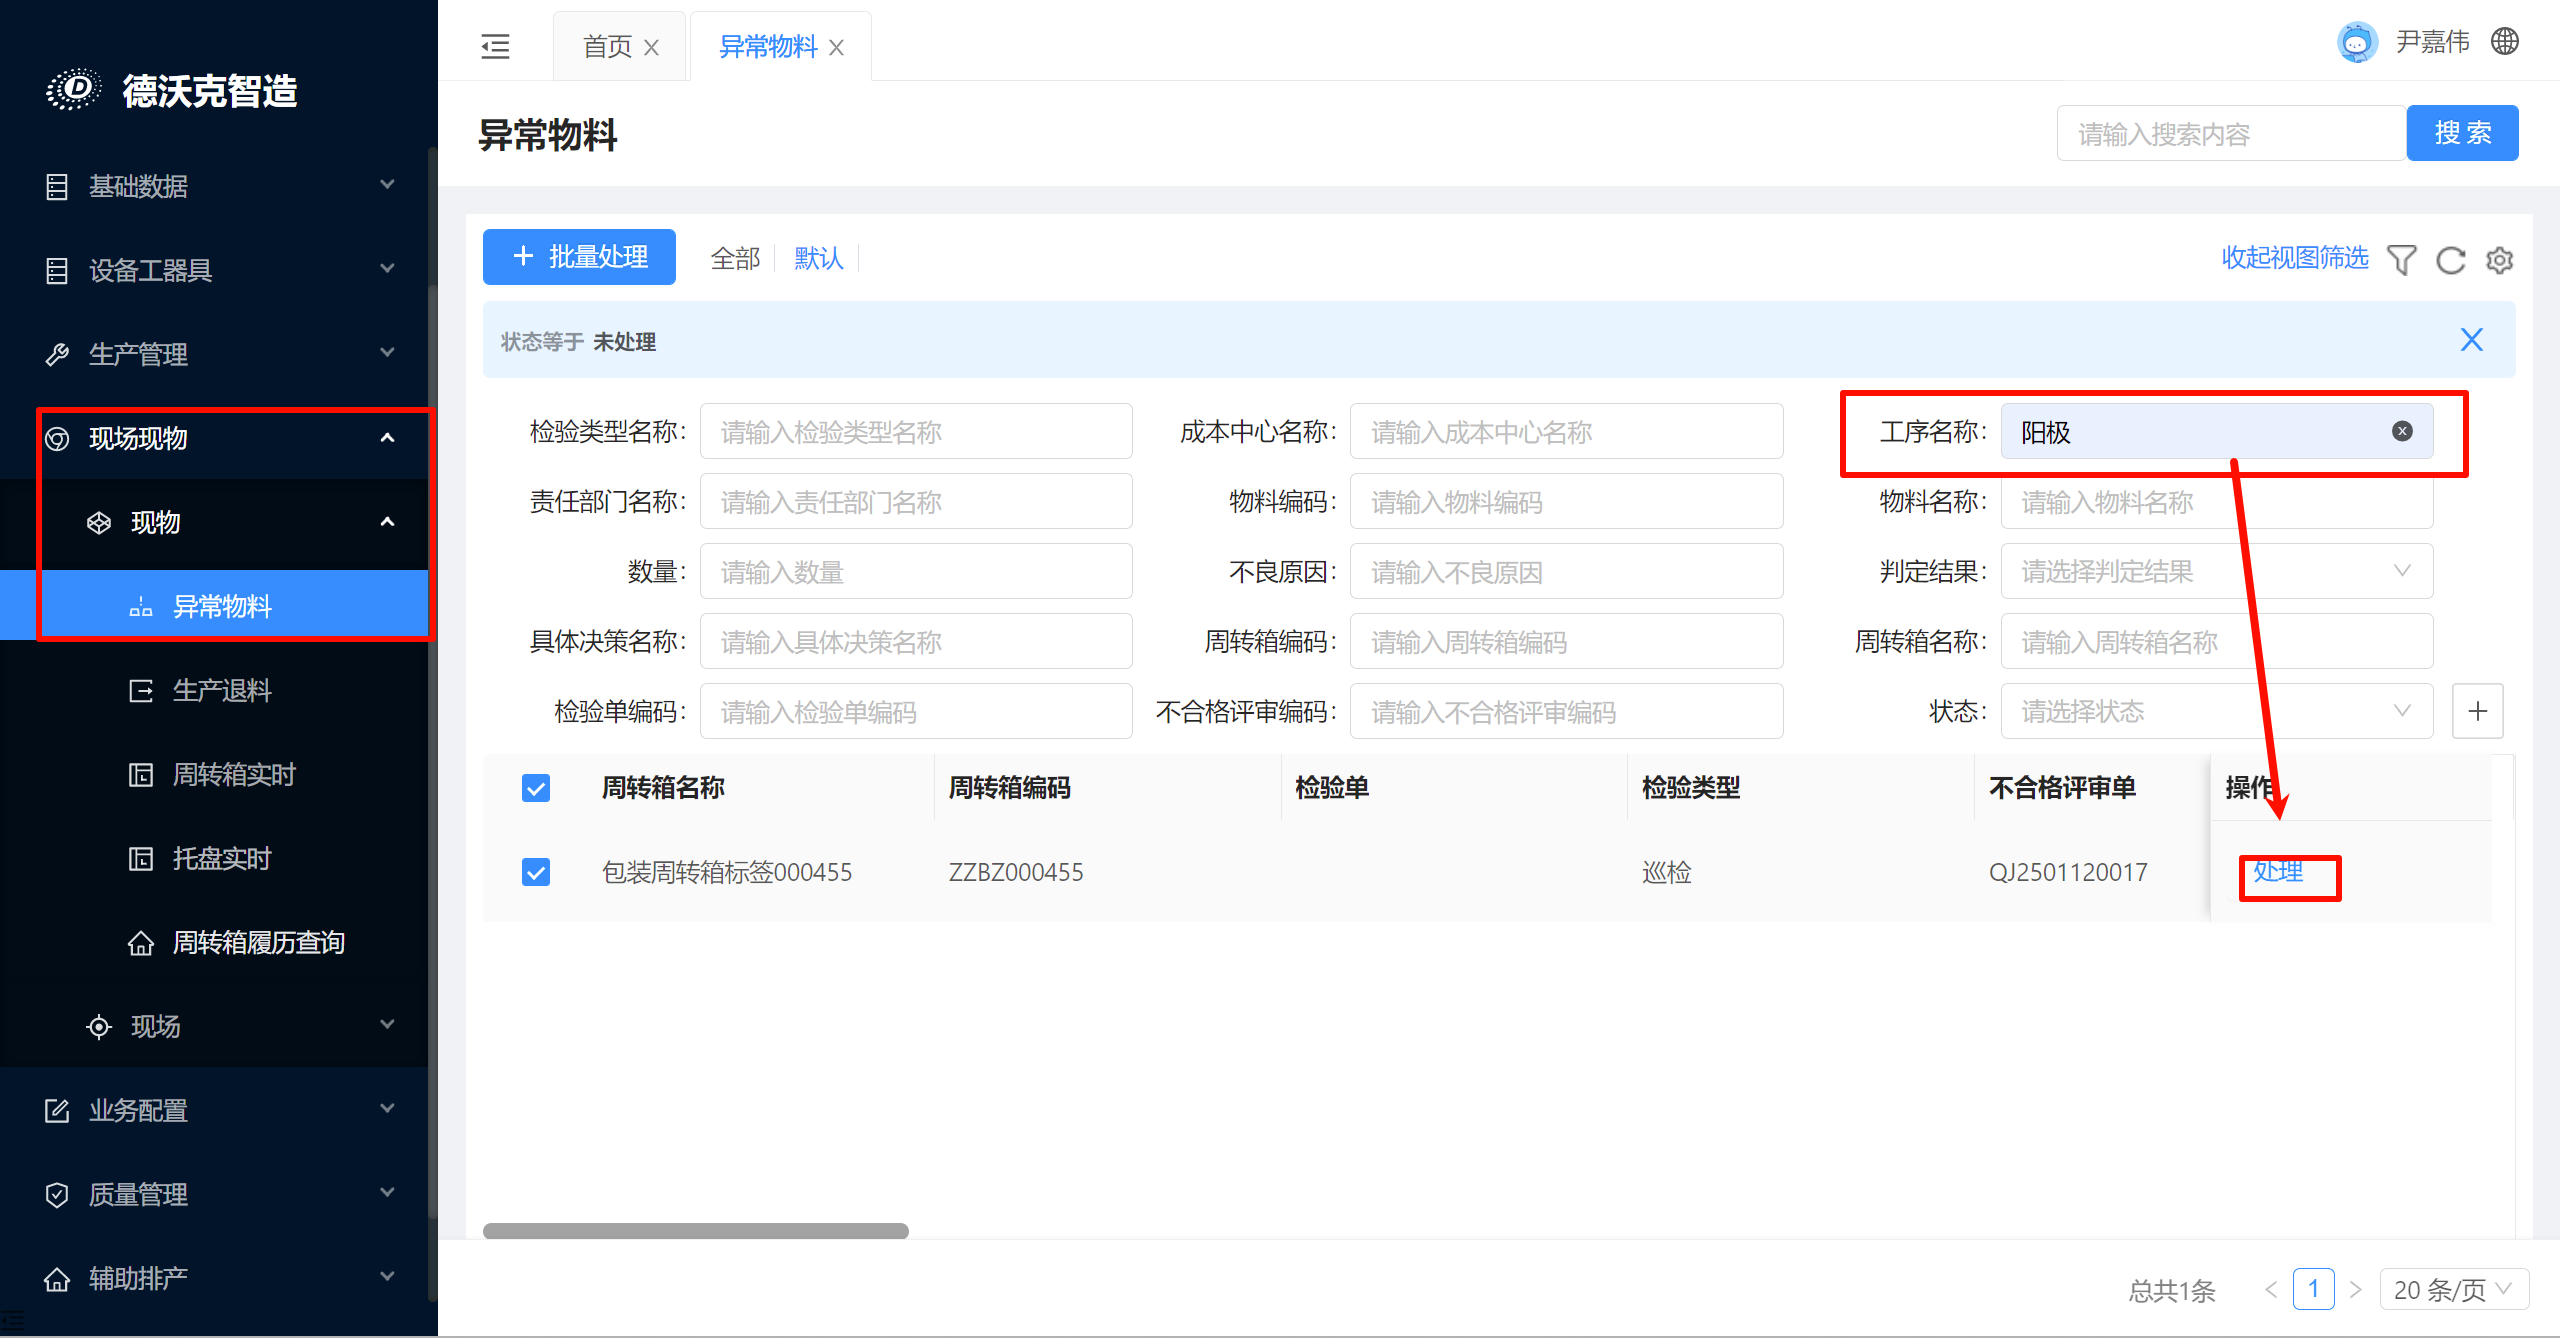
Task: Click the 业务配置 edit icon
Action: pyautogui.click(x=57, y=1110)
